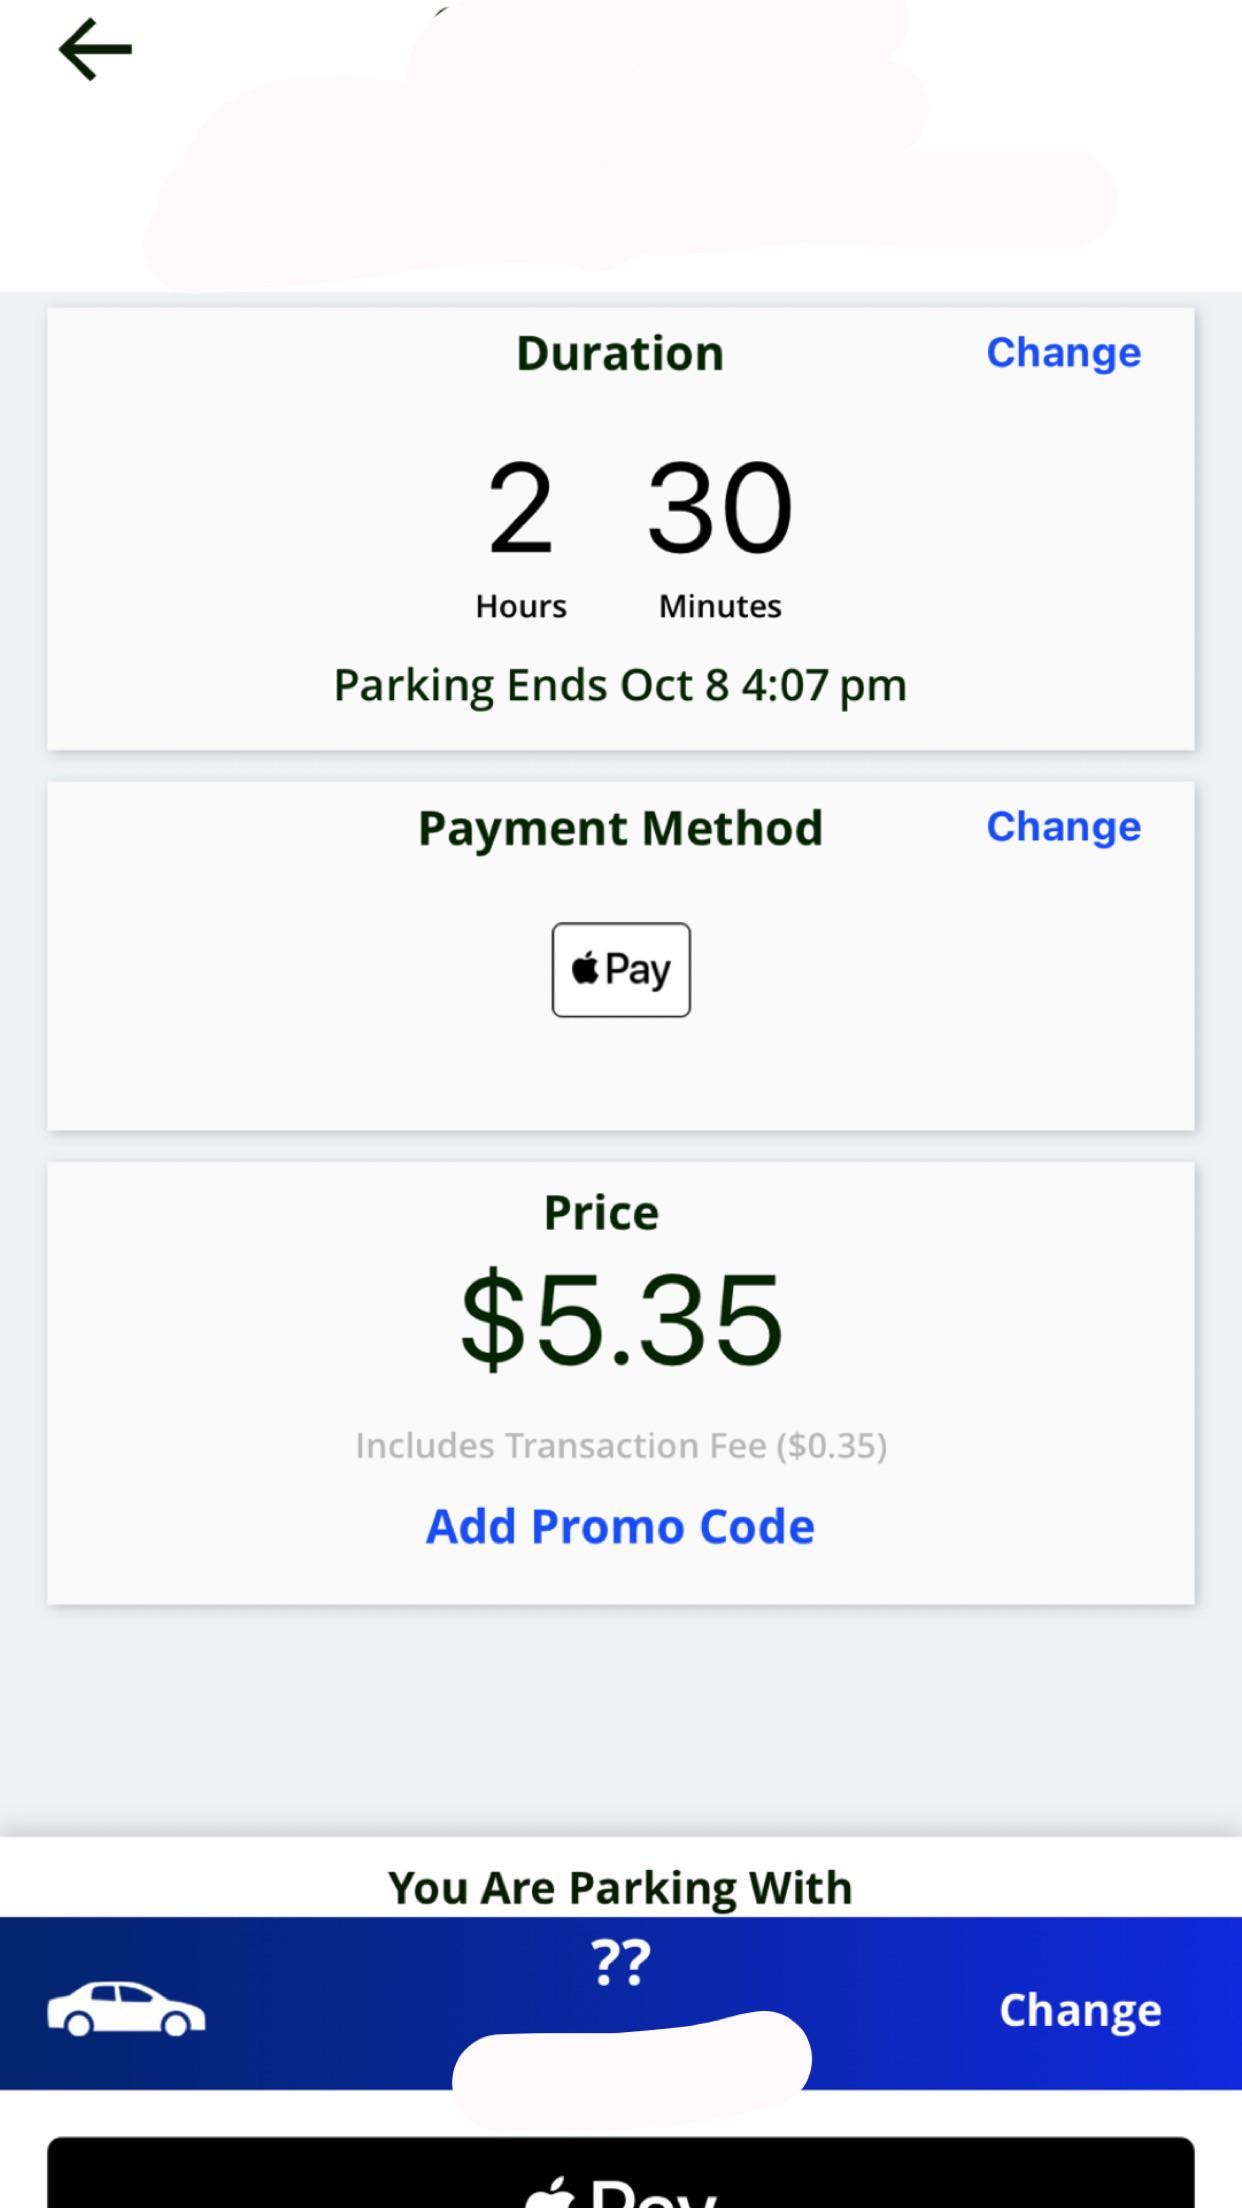1242x2208 pixels.
Task: Tap the Price heading
Action: click(601, 1213)
